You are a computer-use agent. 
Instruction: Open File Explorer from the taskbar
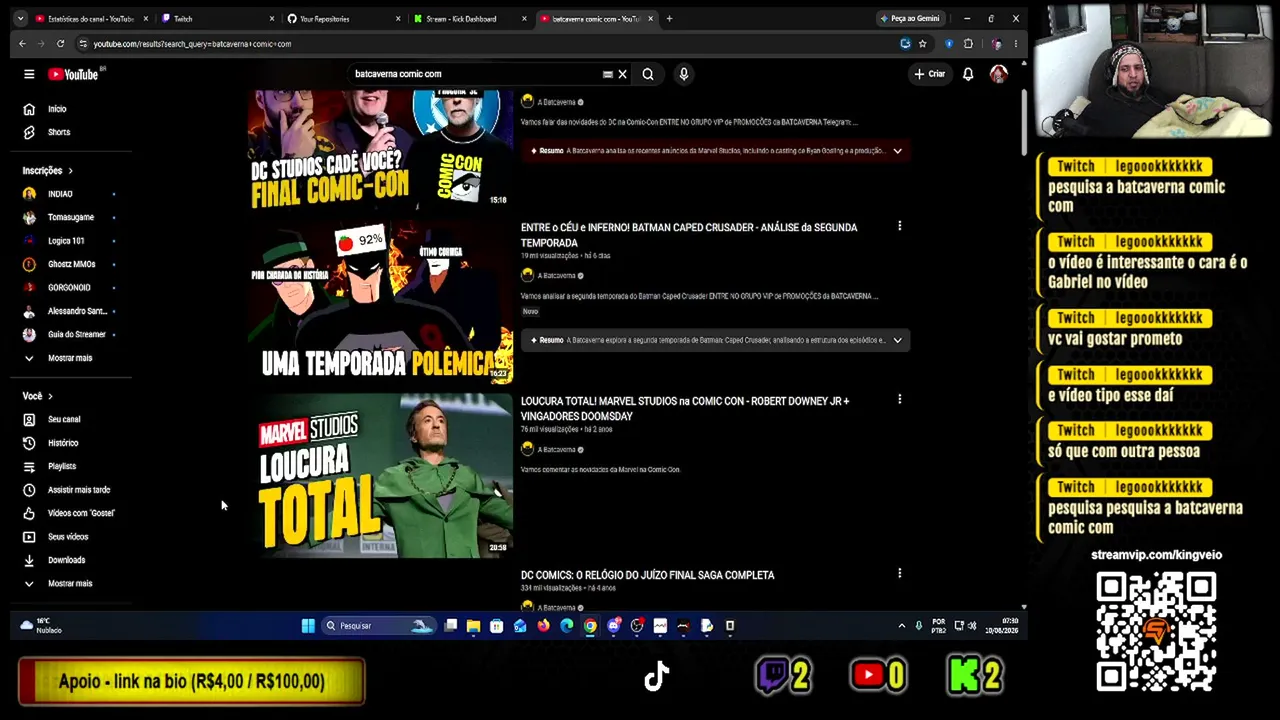tap(474, 626)
